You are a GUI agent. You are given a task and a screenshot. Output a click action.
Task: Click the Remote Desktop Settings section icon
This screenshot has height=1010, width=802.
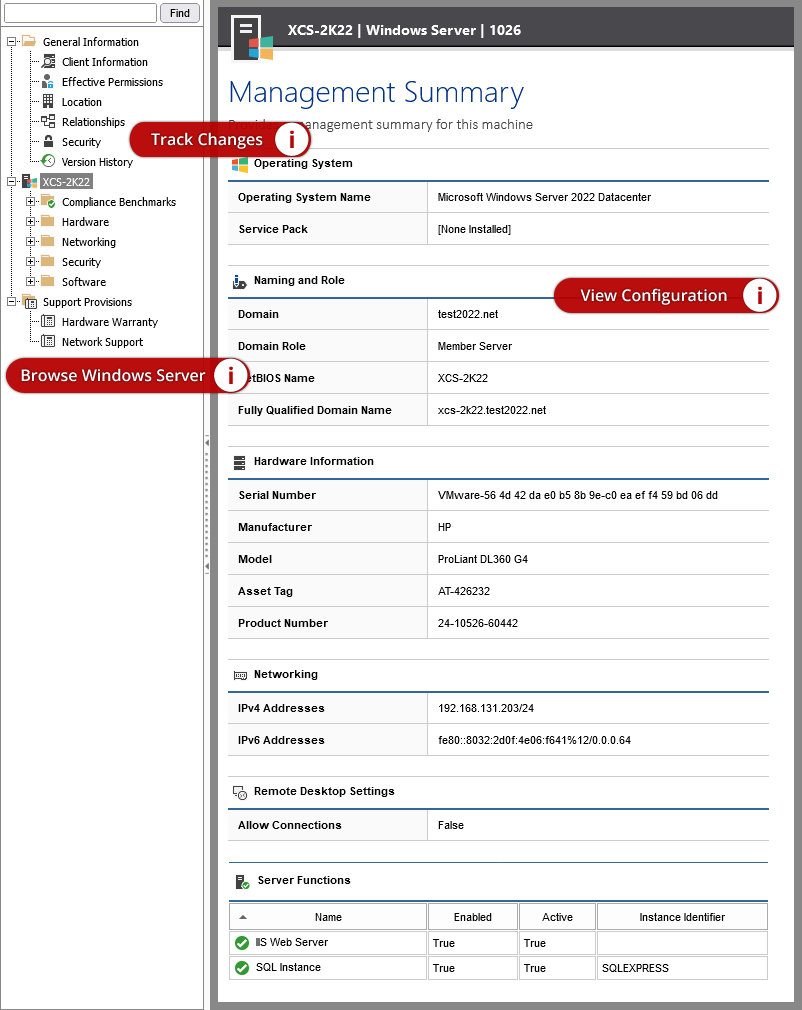tap(238, 791)
